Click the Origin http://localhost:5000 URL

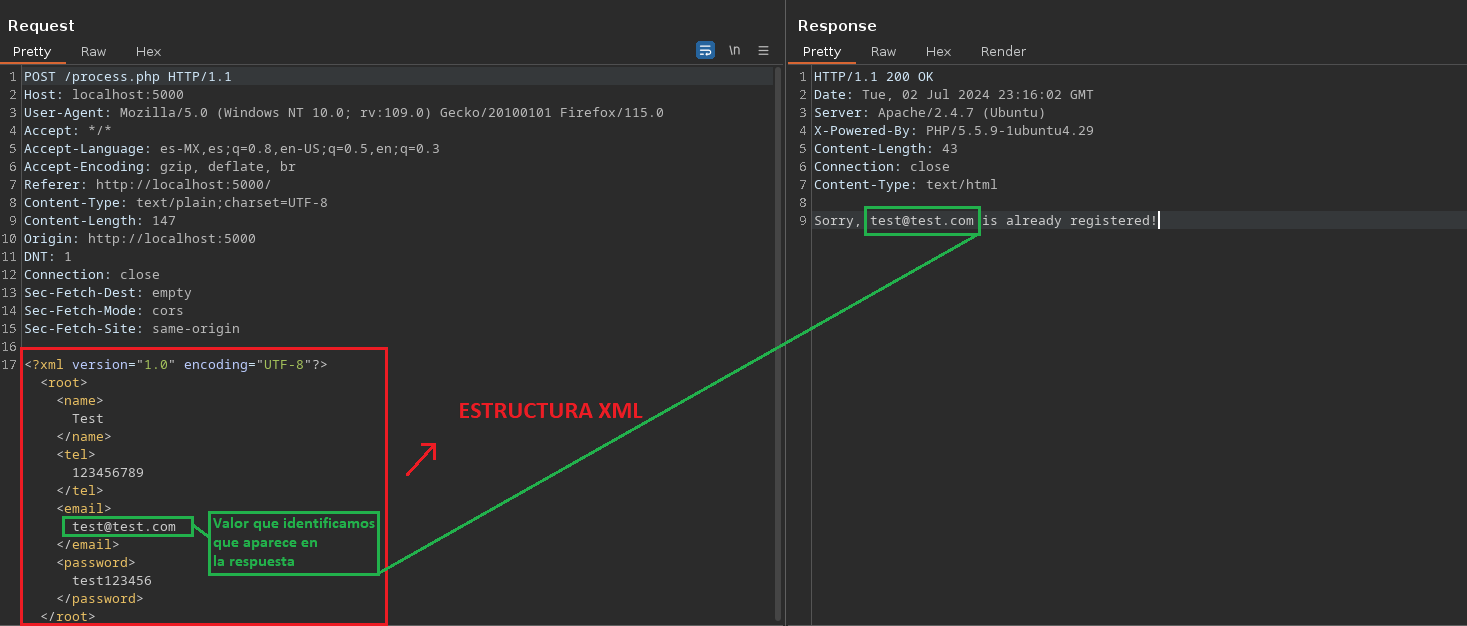[x=171, y=239]
